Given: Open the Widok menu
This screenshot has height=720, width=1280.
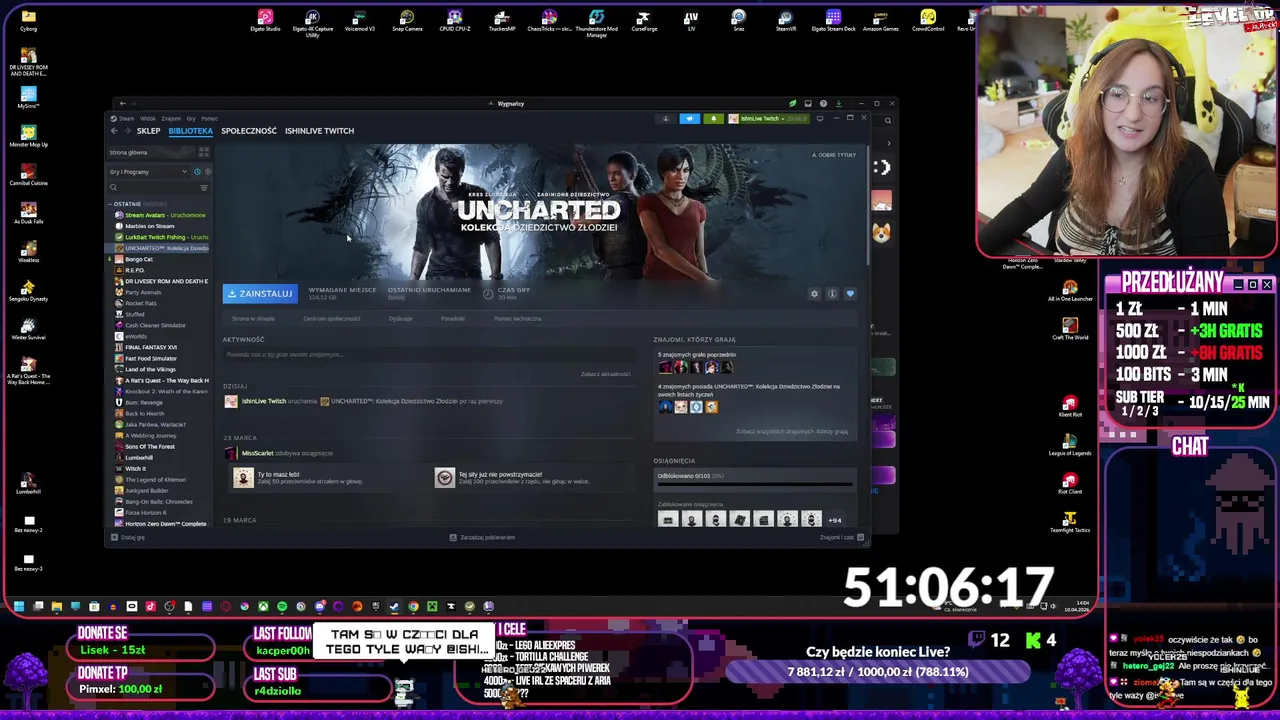Looking at the screenshot, I should [x=148, y=118].
